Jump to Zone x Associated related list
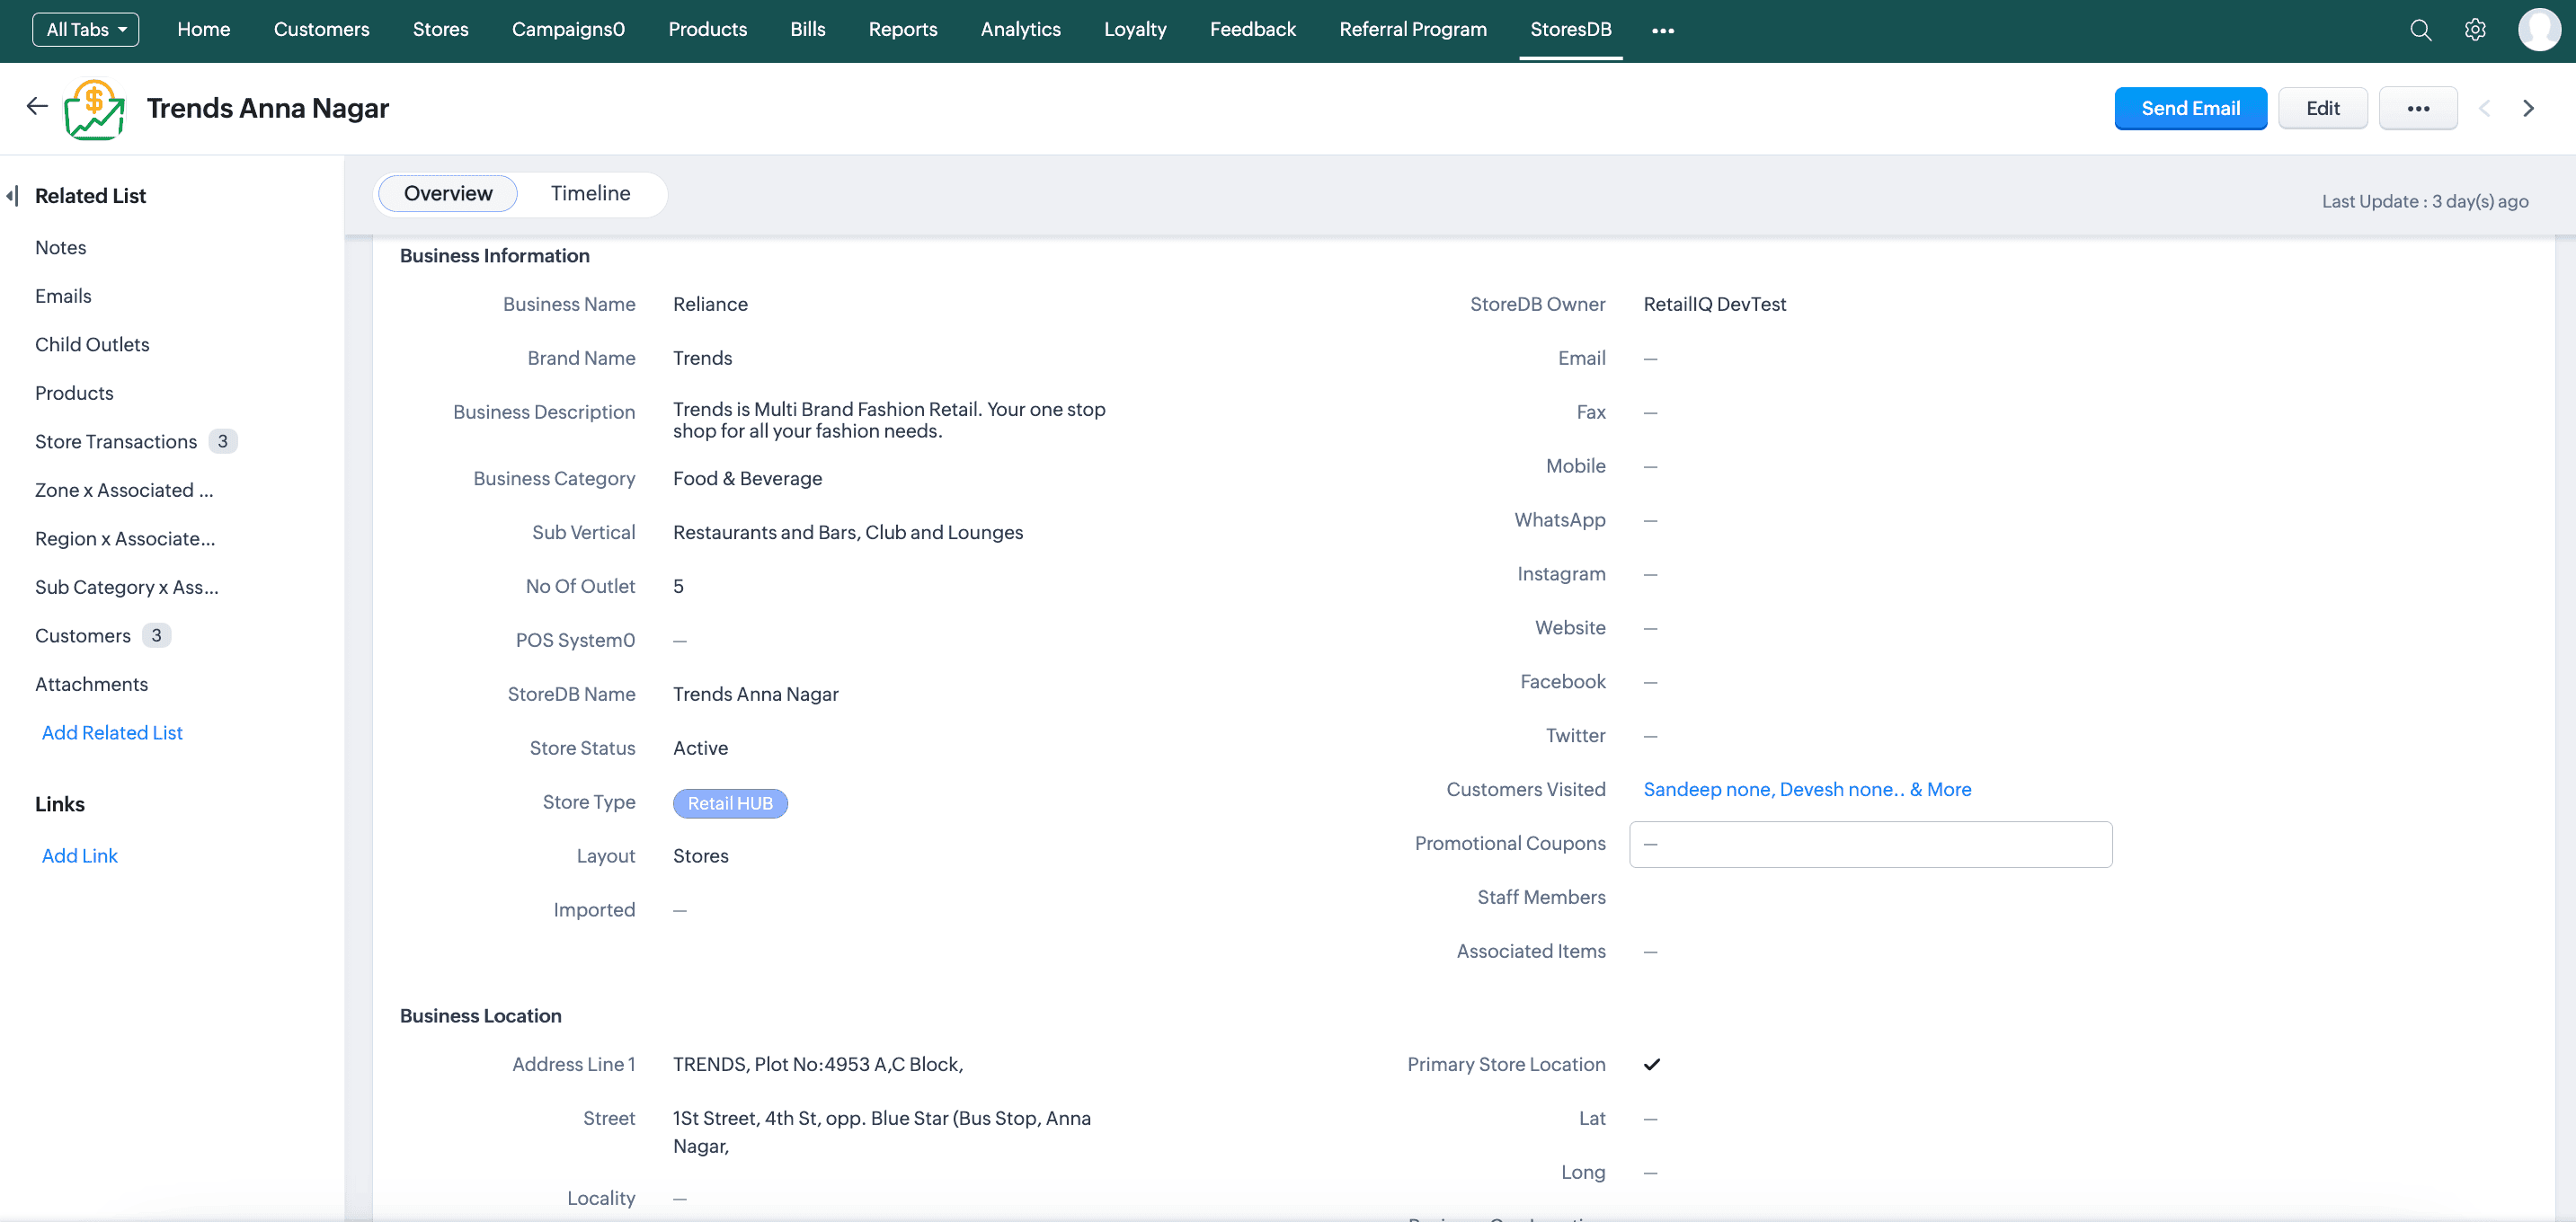This screenshot has width=2576, height=1222. tap(124, 490)
